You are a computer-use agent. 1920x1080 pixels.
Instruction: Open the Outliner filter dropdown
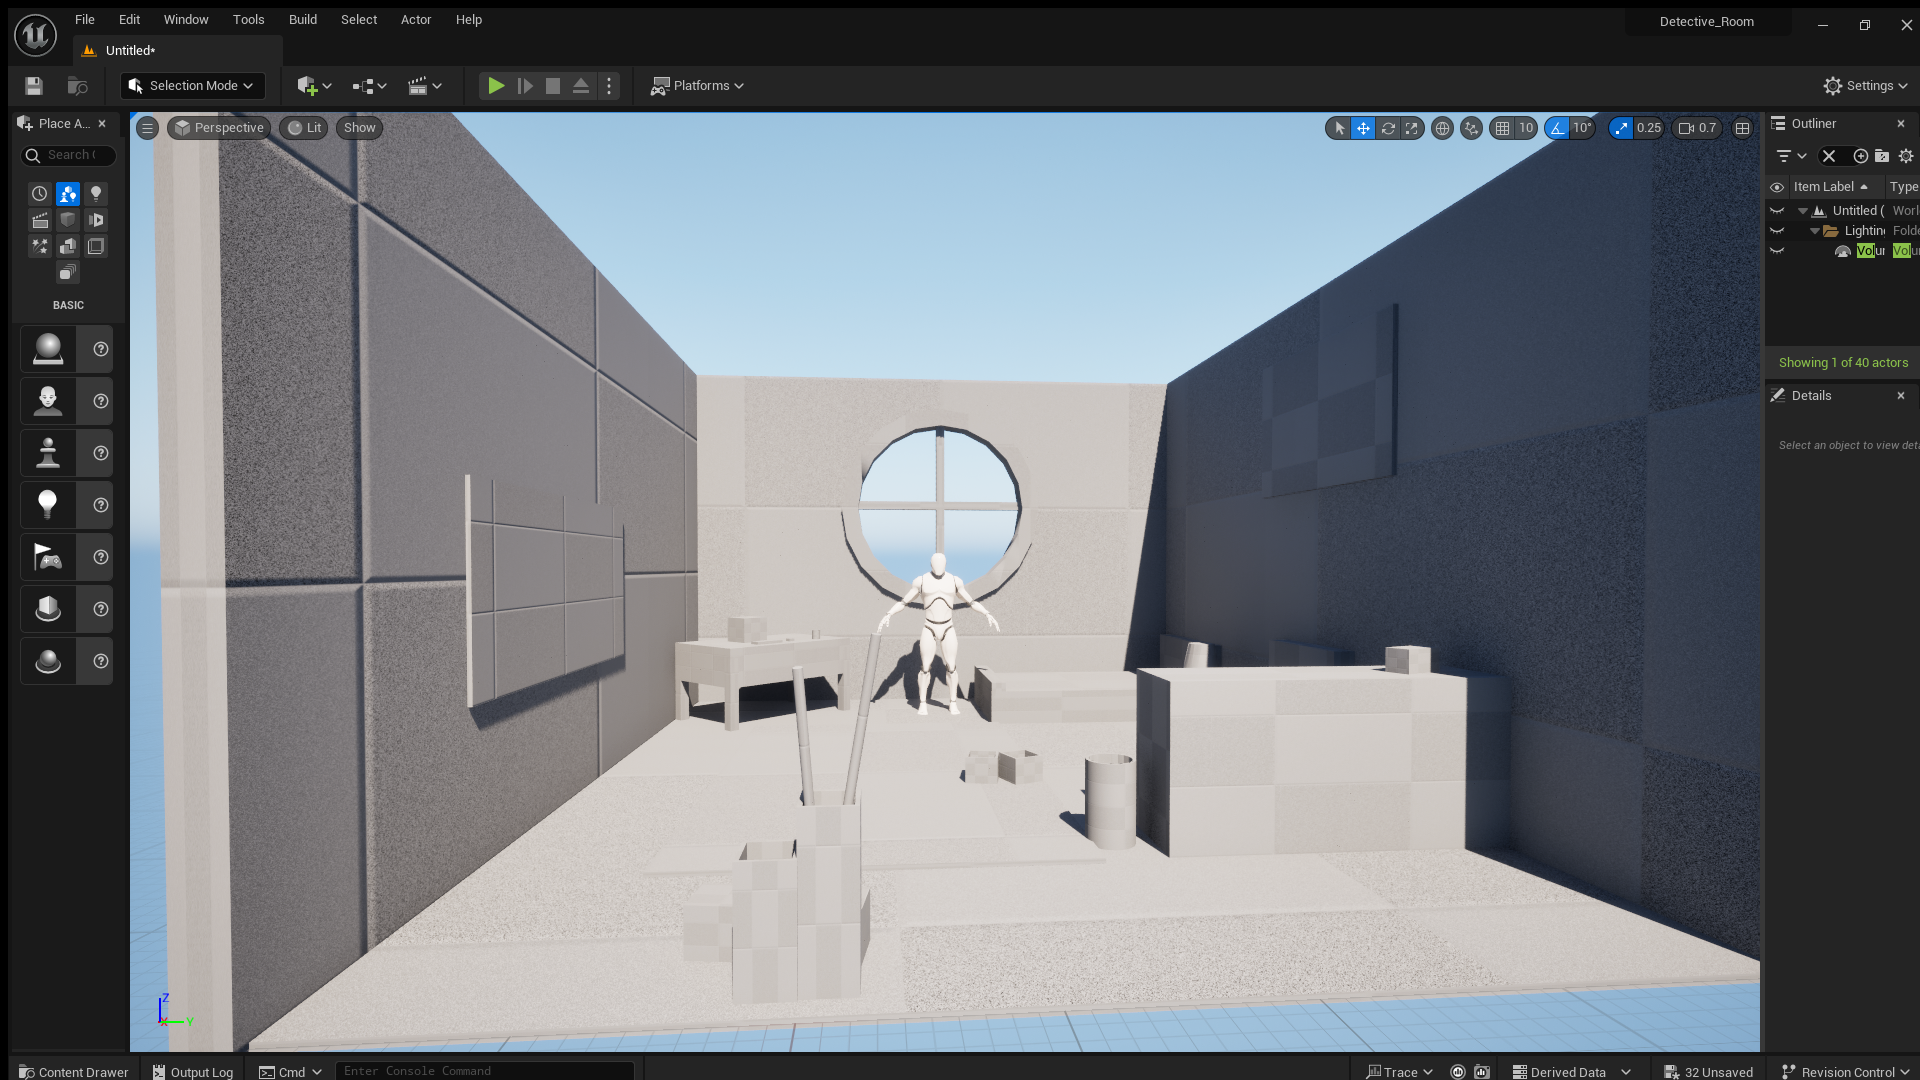[x=1790, y=156]
